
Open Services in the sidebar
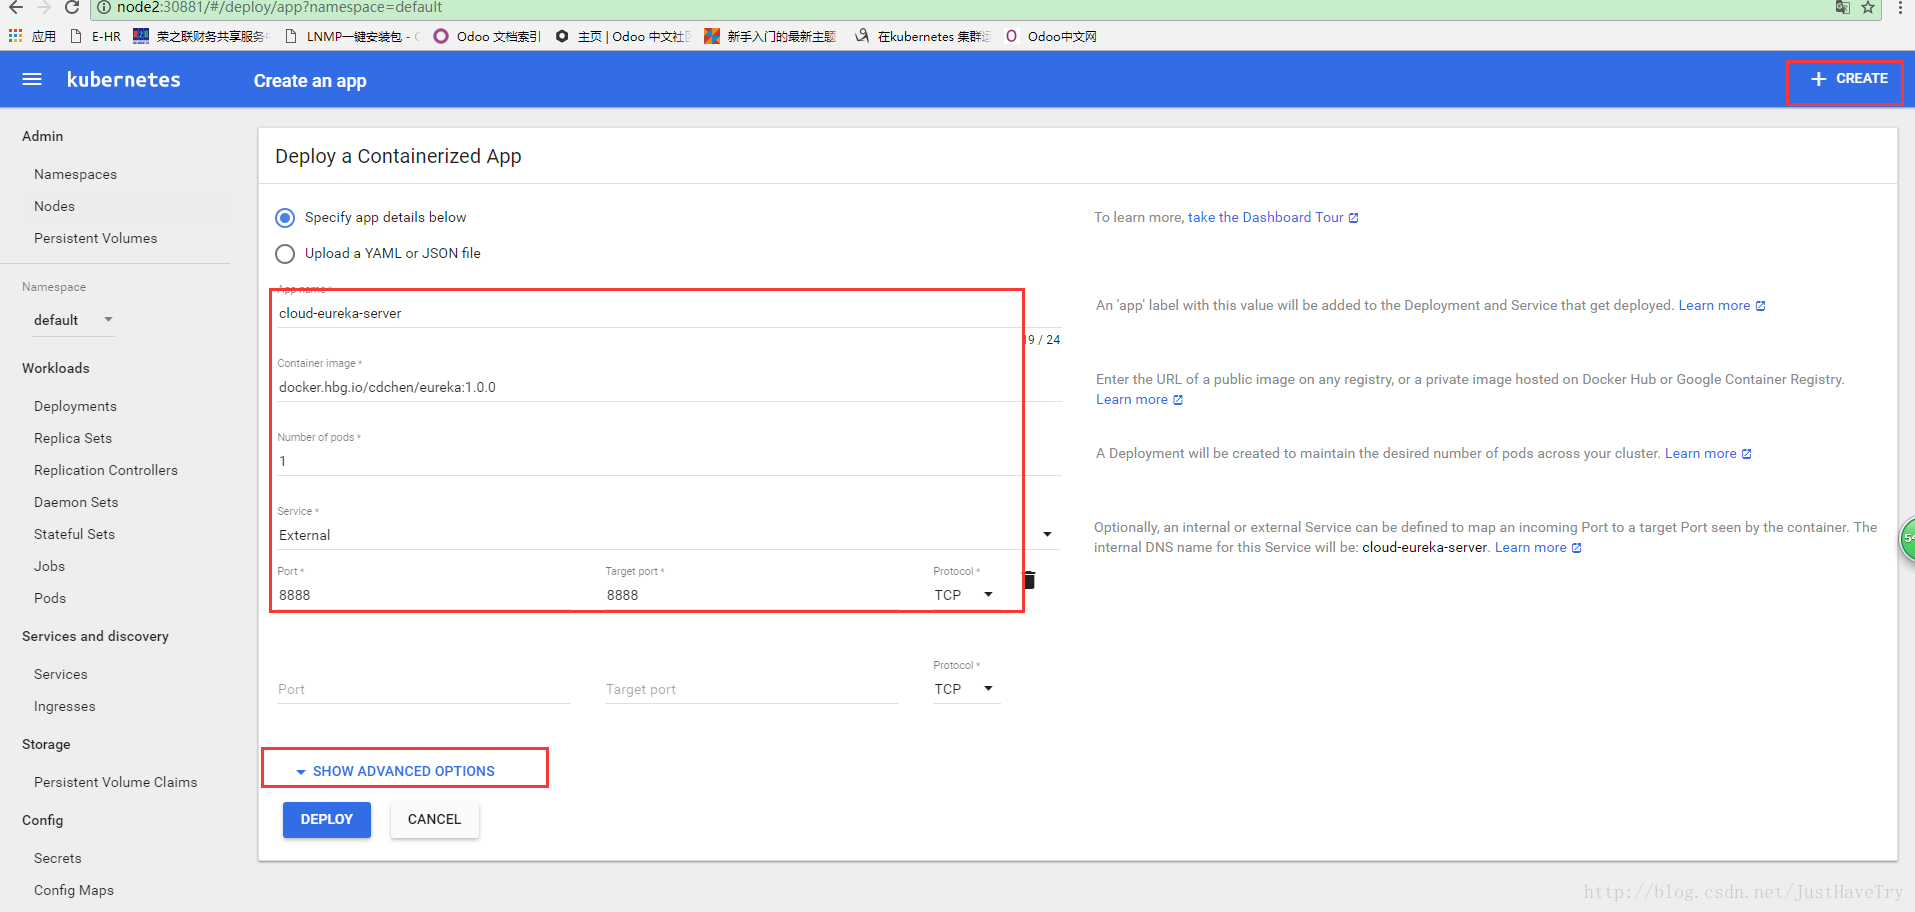[60, 674]
